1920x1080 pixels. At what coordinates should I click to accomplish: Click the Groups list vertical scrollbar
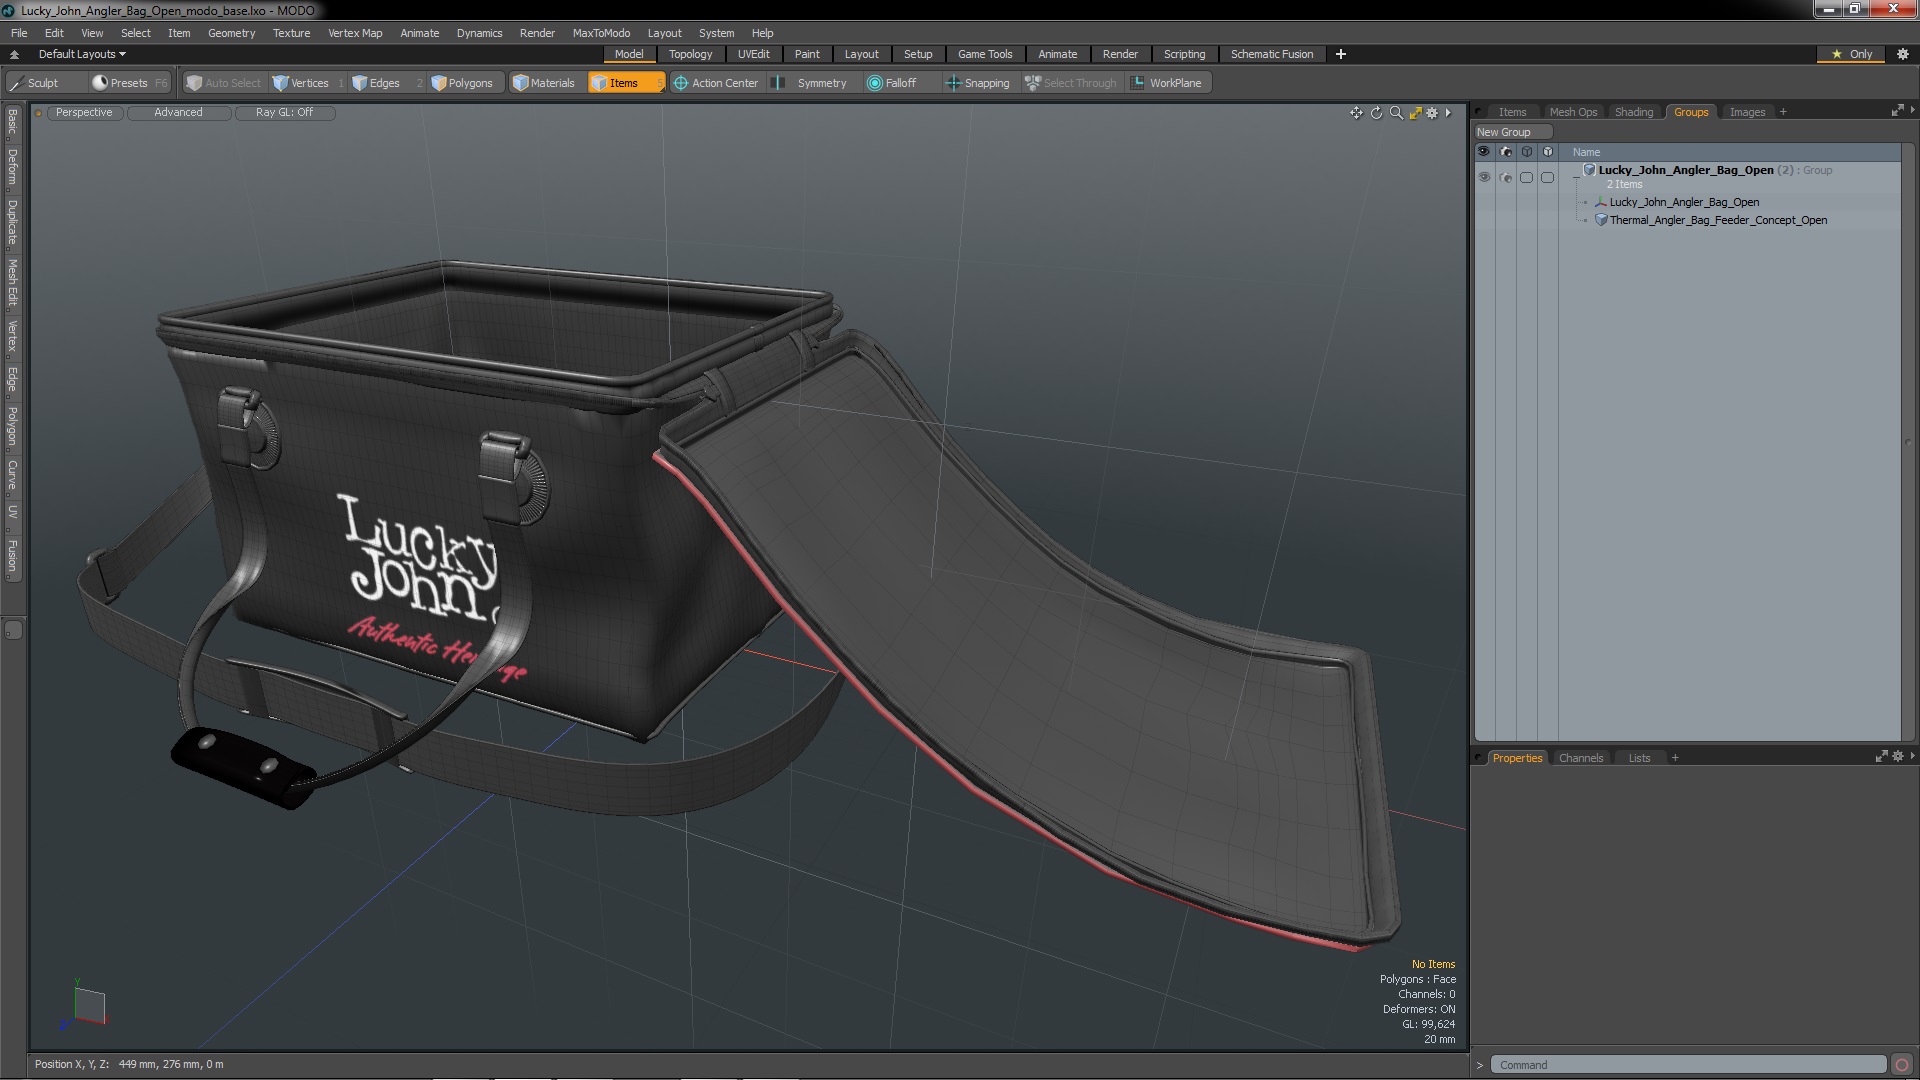1907,443
